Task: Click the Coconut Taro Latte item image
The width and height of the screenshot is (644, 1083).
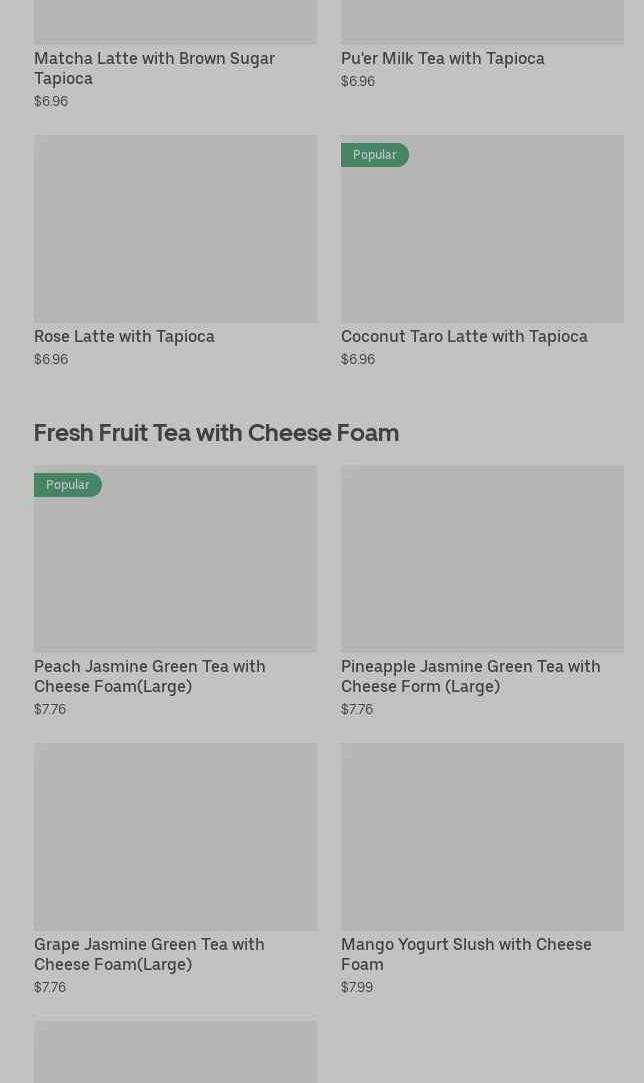Action: point(482,240)
